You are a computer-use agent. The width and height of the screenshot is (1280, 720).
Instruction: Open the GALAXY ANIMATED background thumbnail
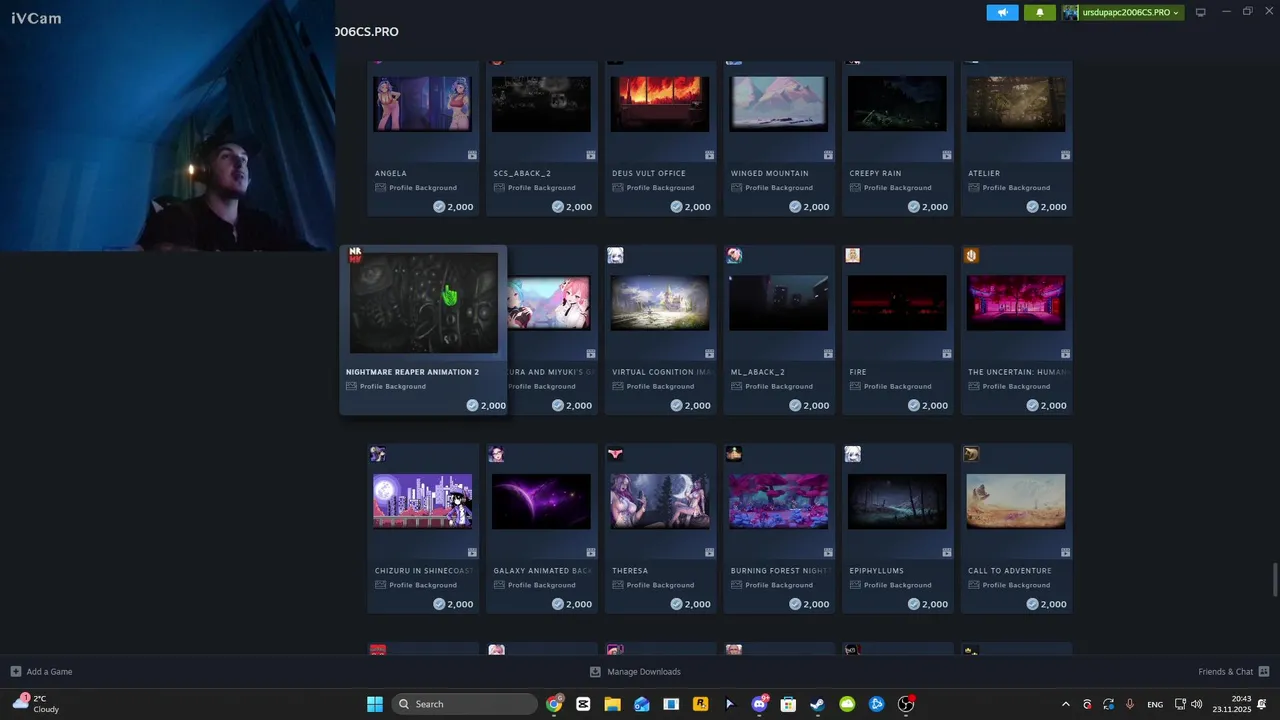click(x=541, y=501)
